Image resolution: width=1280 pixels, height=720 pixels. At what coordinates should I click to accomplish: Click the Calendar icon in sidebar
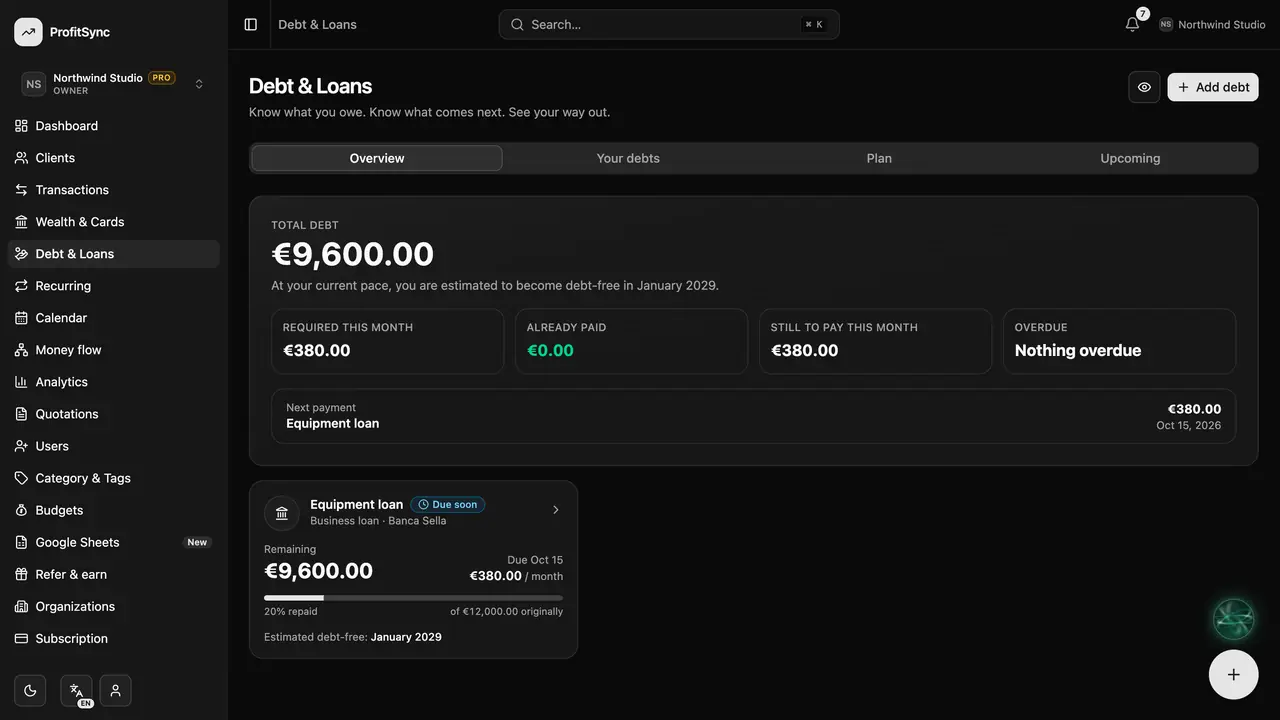tap(21, 318)
